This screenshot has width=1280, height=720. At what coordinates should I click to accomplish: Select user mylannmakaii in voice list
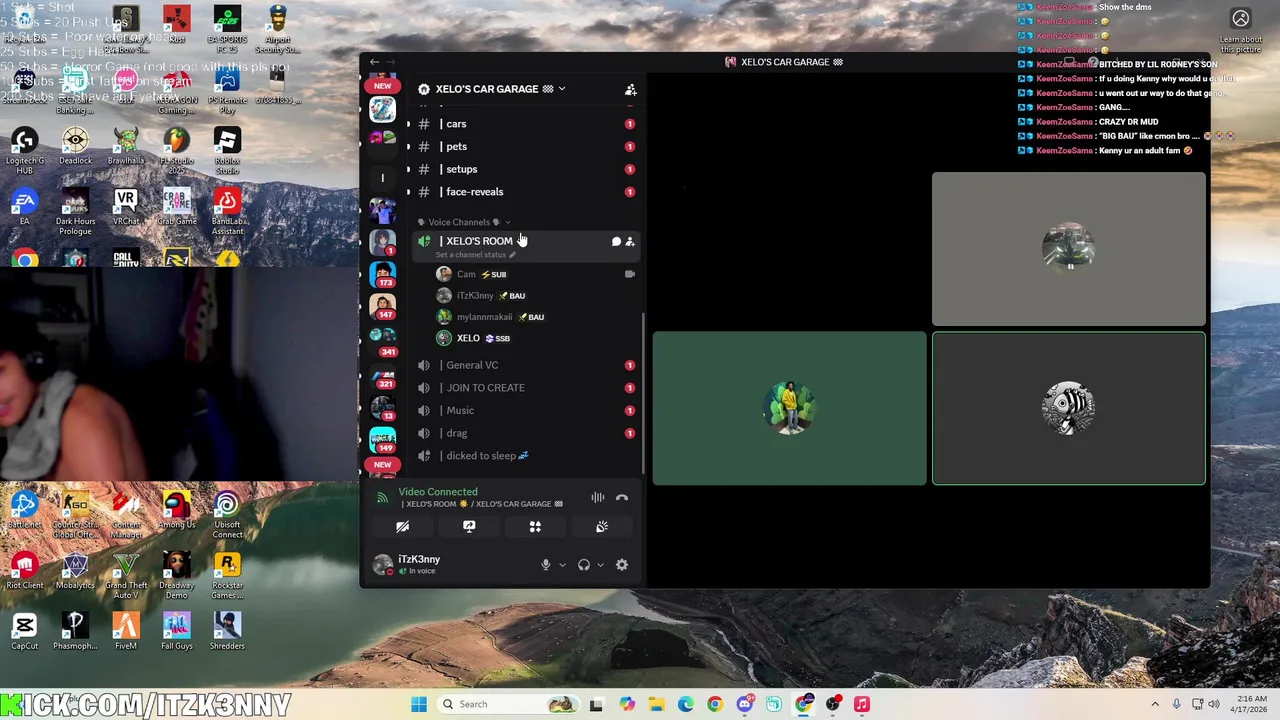[484, 317]
